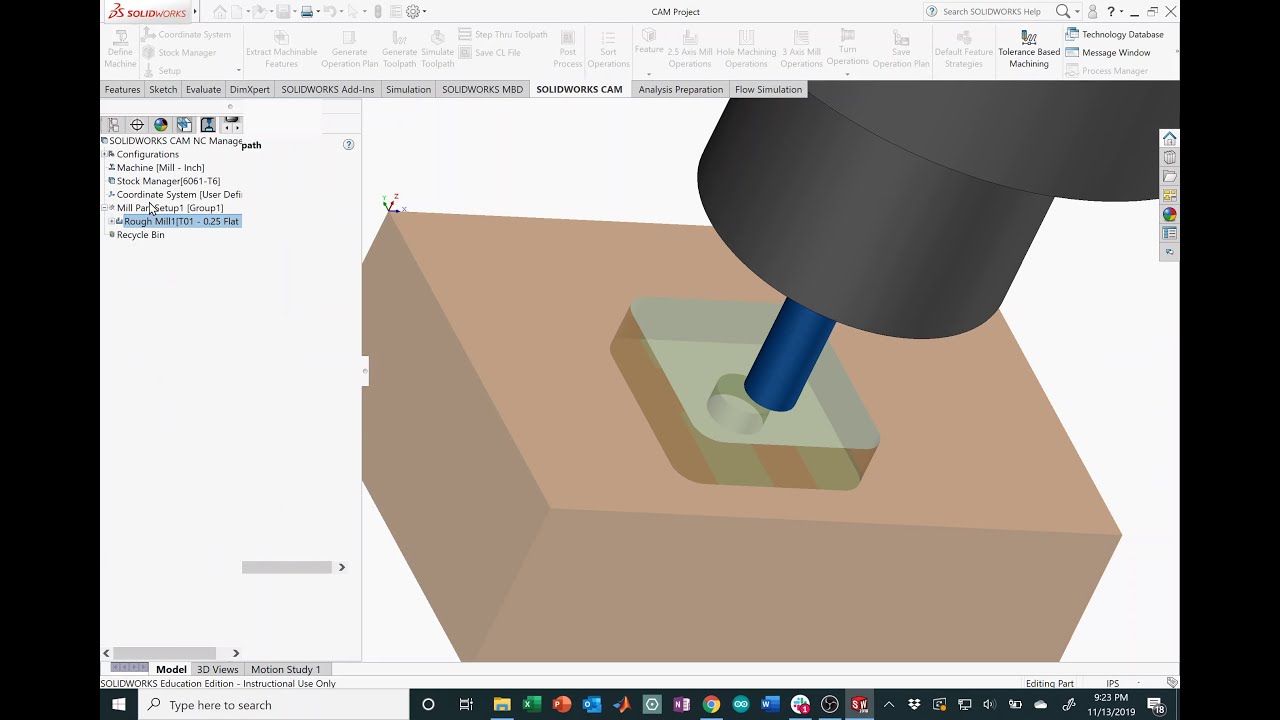Open the DisplayManager color sphere tab
1280x720 pixels.
(x=161, y=125)
